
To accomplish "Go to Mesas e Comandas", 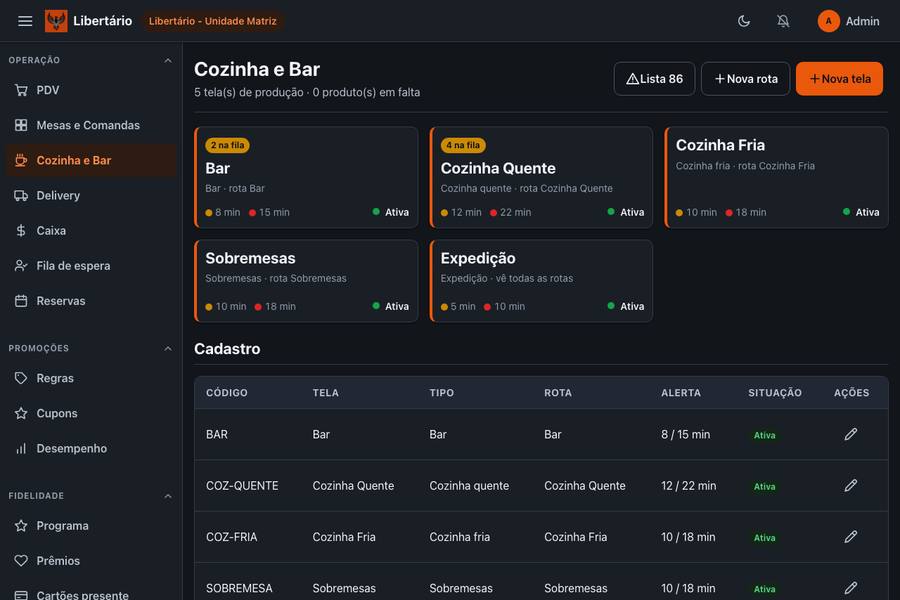I will 91,125.
